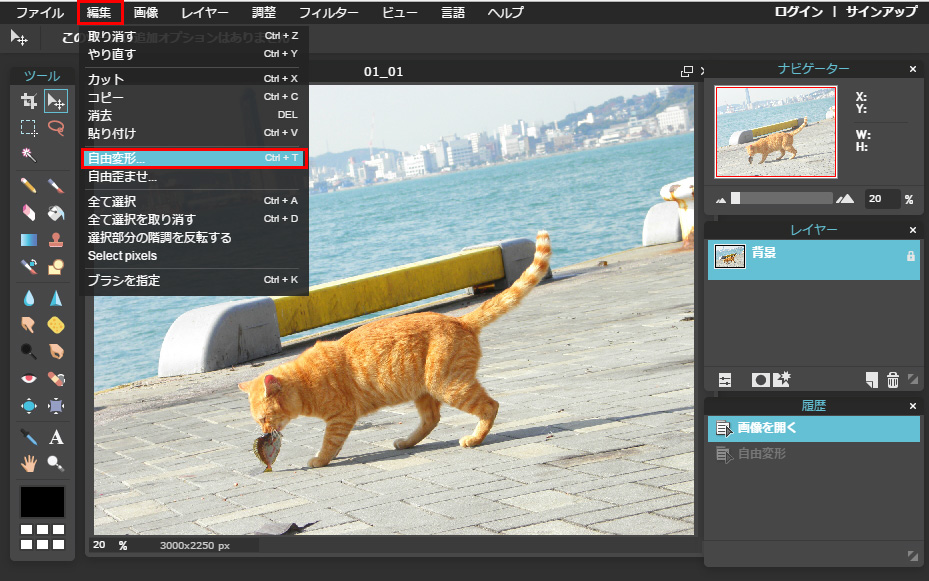Choose 自由変形 from the edit menu
Image resolution: width=929 pixels, height=581 pixels.
click(x=193, y=158)
